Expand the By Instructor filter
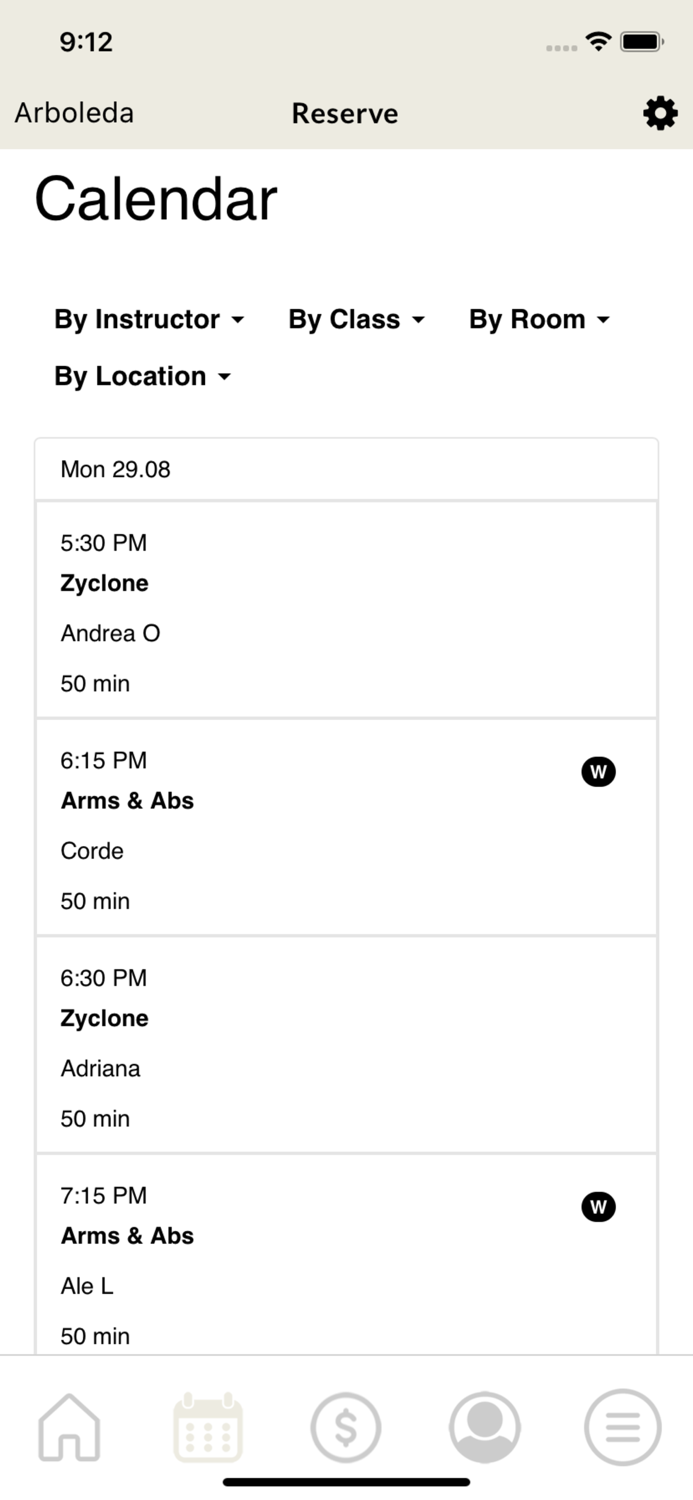 [x=148, y=319]
